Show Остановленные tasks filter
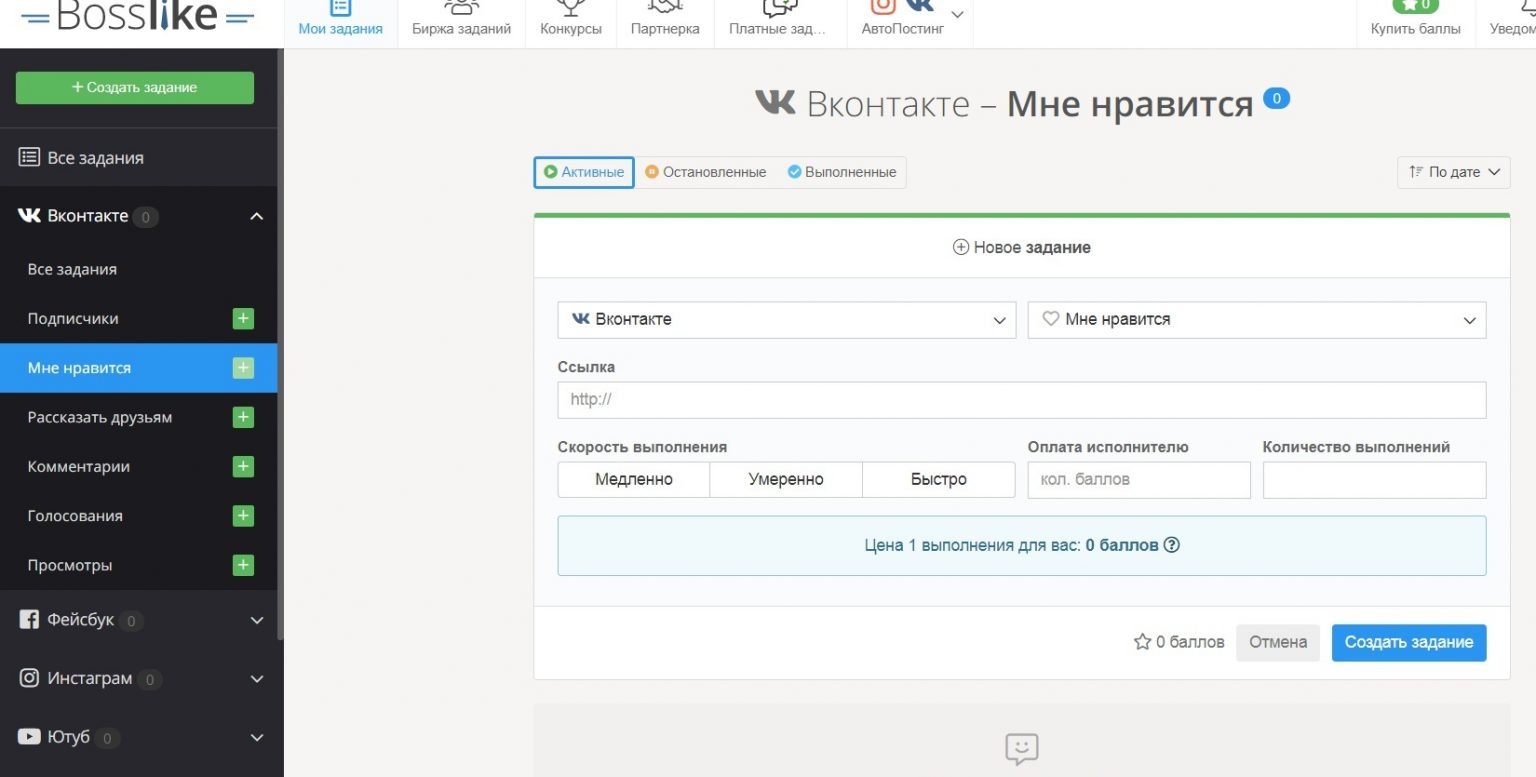This screenshot has height=777, width=1536. pos(706,172)
